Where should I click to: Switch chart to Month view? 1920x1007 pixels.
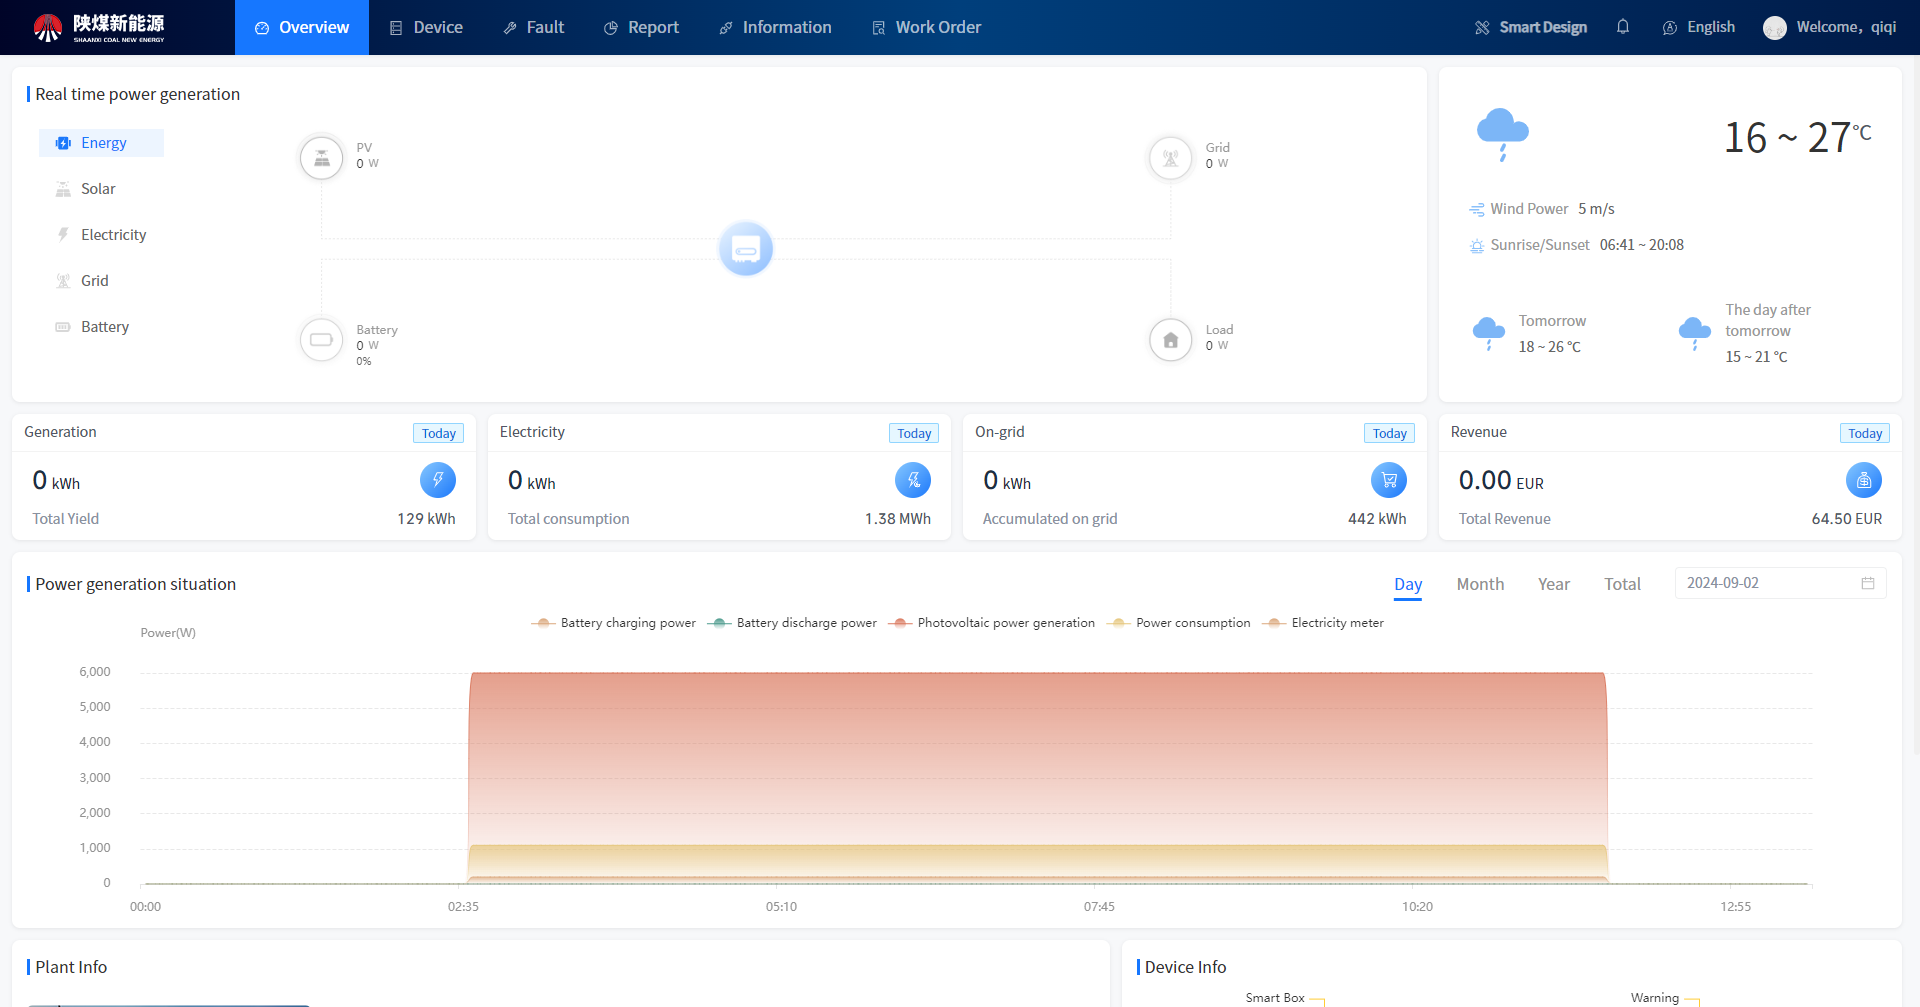click(1479, 584)
